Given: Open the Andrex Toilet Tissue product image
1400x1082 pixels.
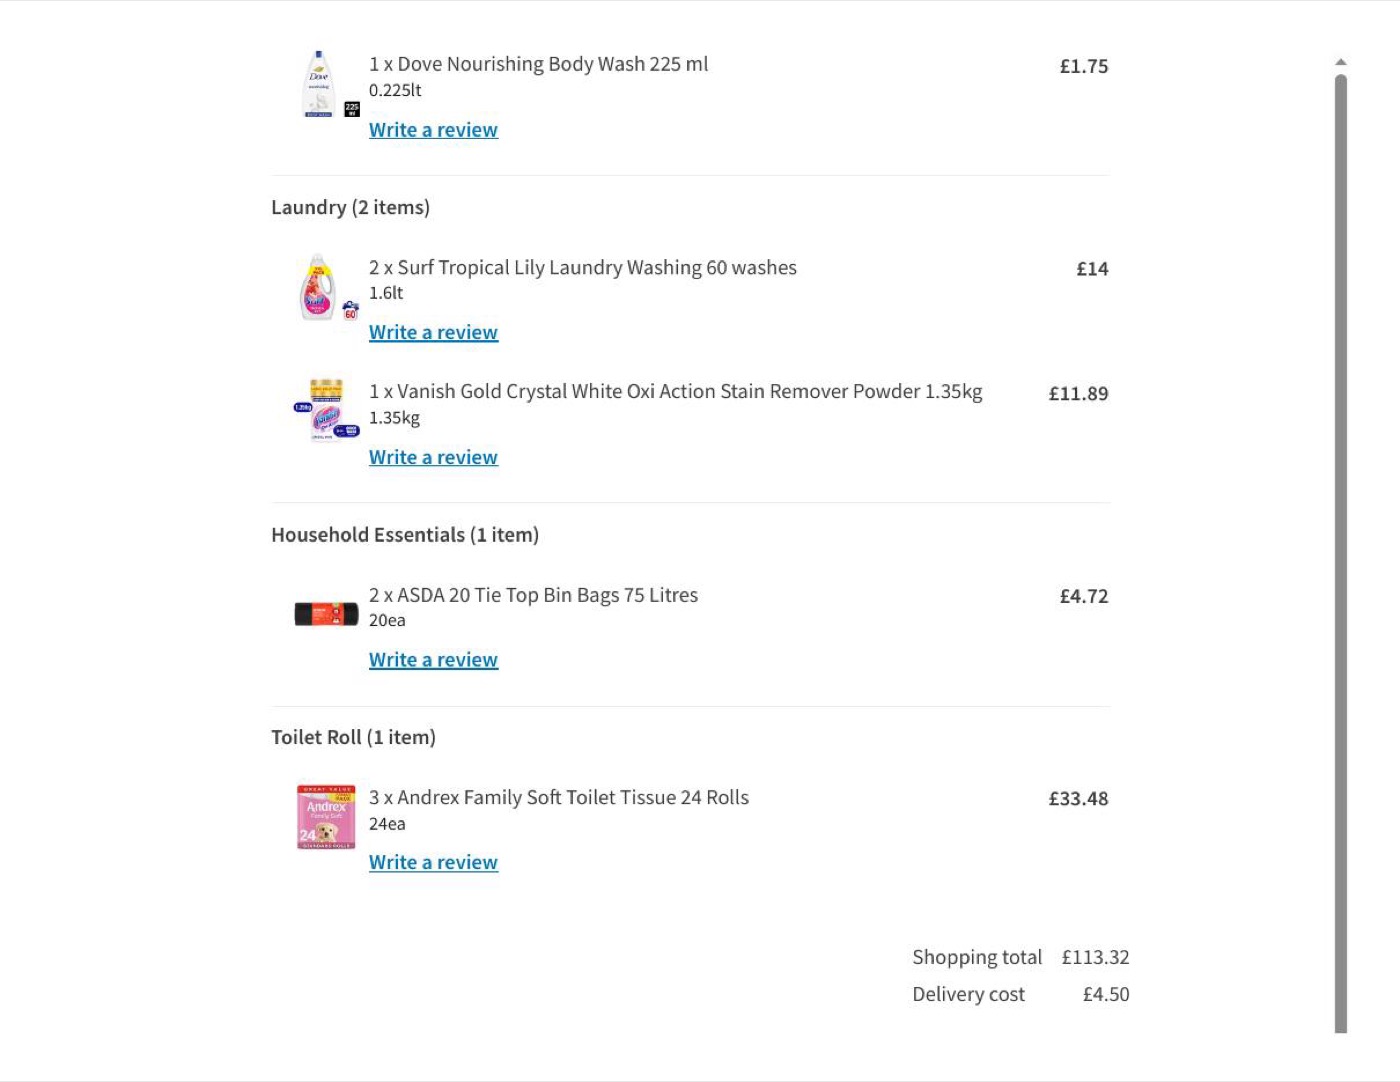Looking at the screenshot, I should [326, 817].
